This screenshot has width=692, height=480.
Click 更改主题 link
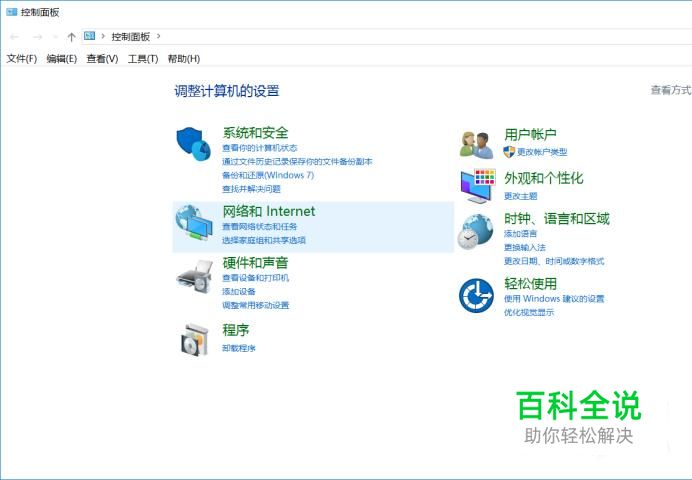521,196
